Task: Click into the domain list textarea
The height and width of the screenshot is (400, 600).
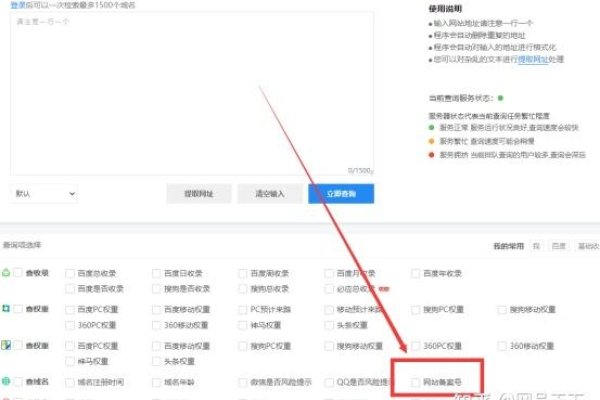Action: pos(192,93)
